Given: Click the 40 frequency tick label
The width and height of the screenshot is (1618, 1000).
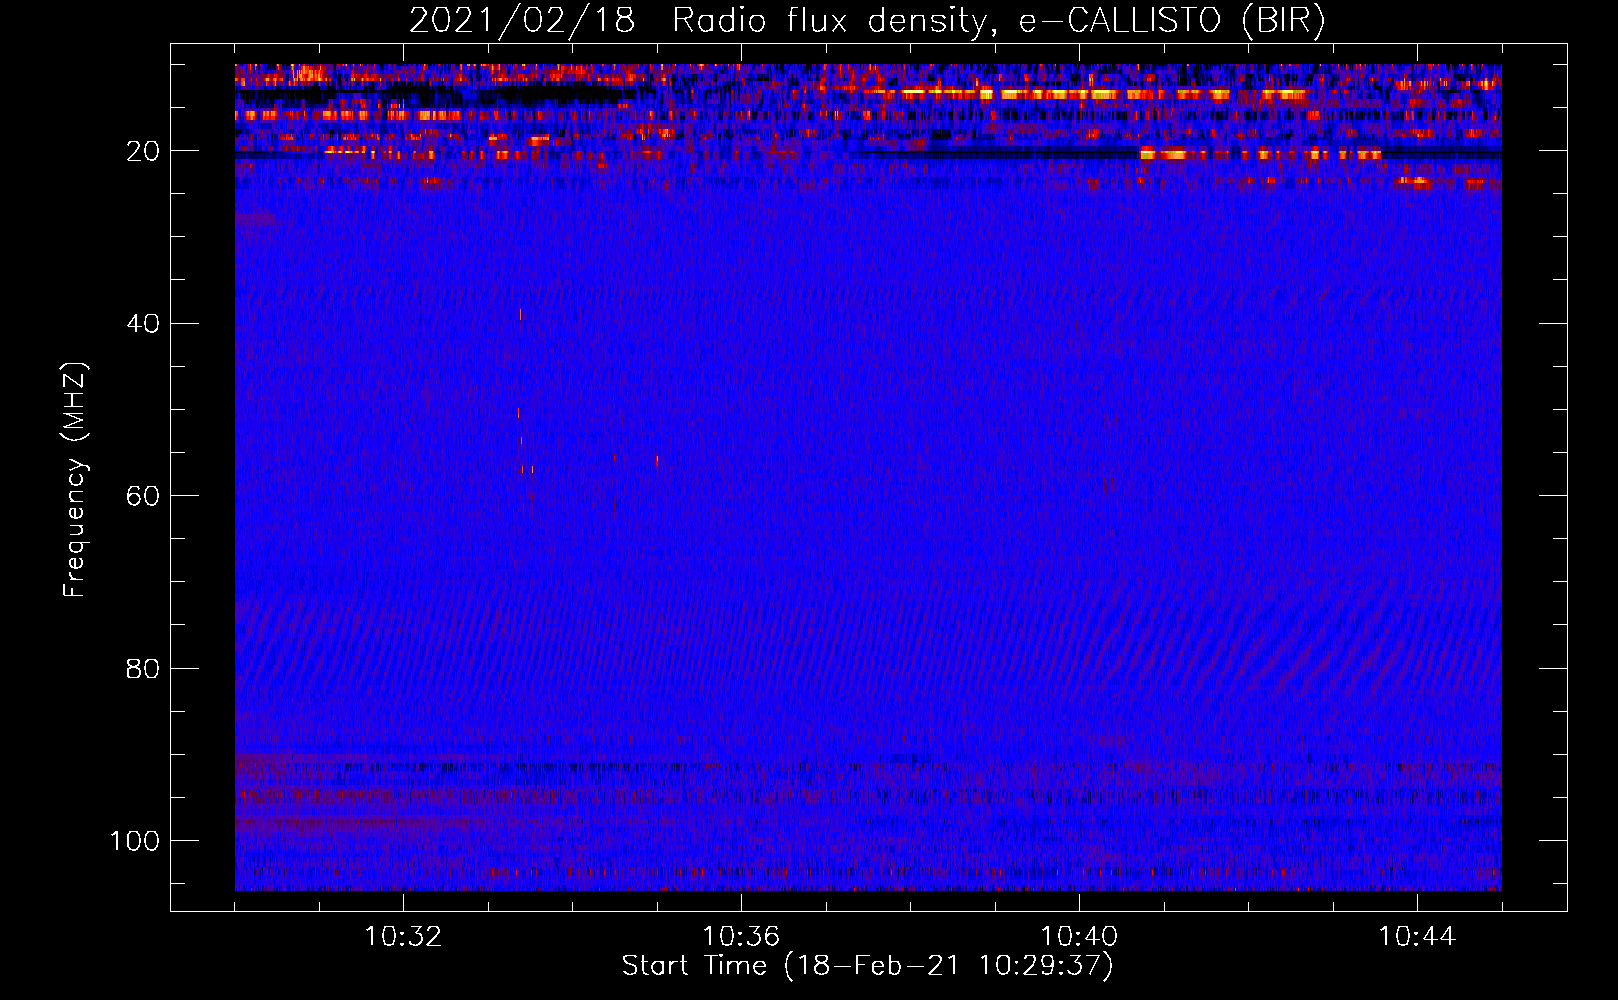Looking at the screenshot, I should [143, 324].
